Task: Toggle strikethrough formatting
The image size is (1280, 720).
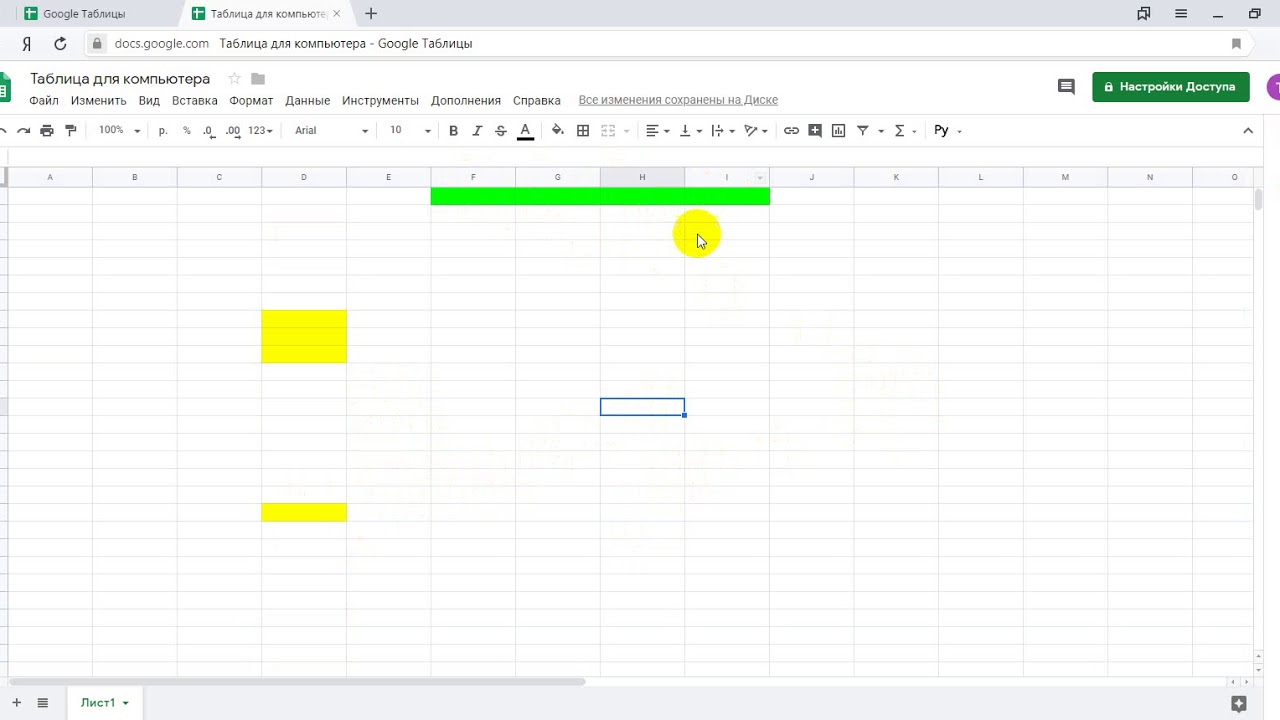Action: point(501,131)
